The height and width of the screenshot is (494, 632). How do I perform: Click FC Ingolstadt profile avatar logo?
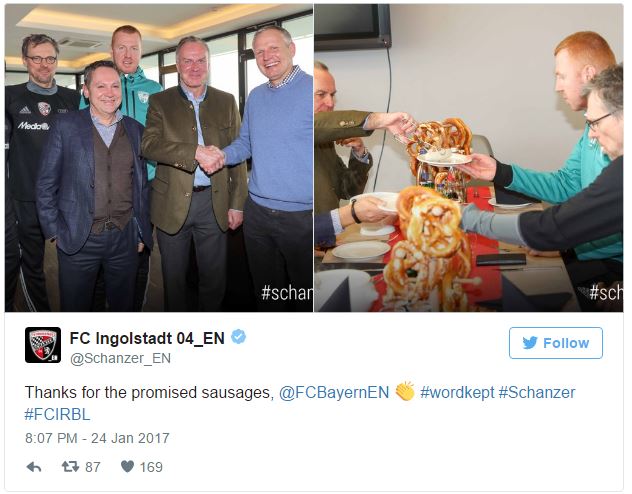coord(43,345)
